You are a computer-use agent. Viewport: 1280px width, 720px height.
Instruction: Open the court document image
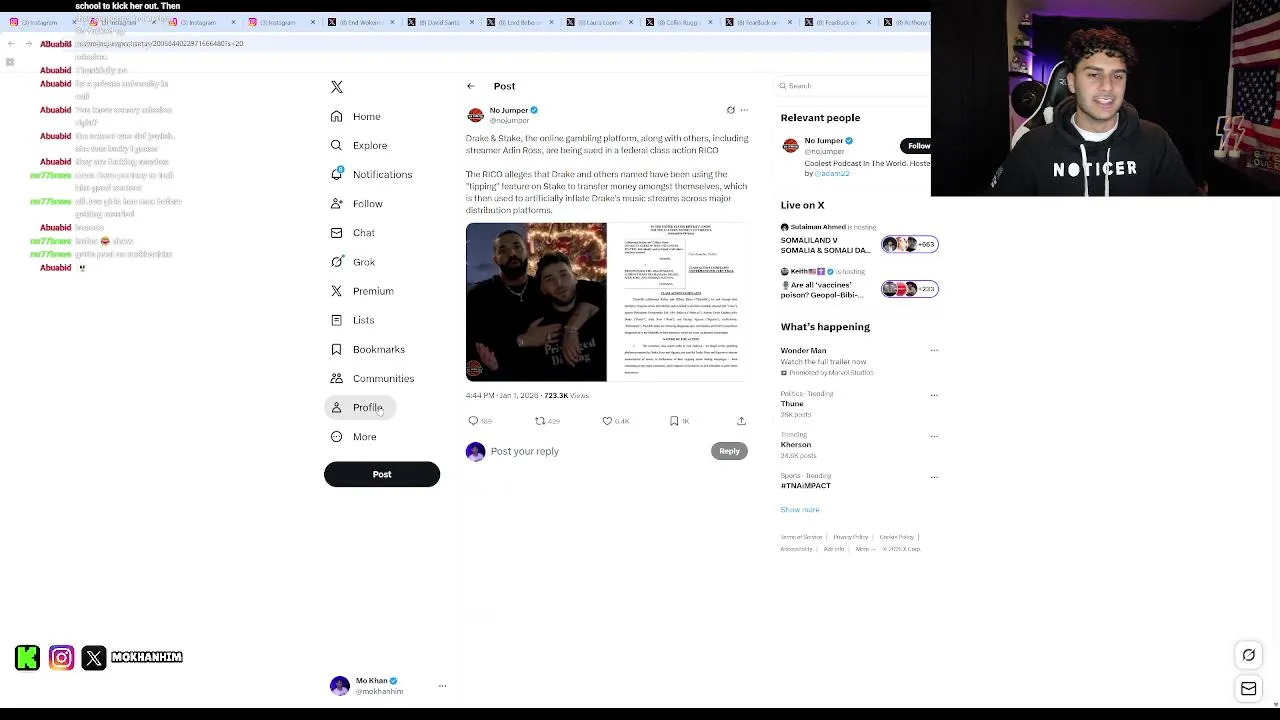(x=678, y=302)
